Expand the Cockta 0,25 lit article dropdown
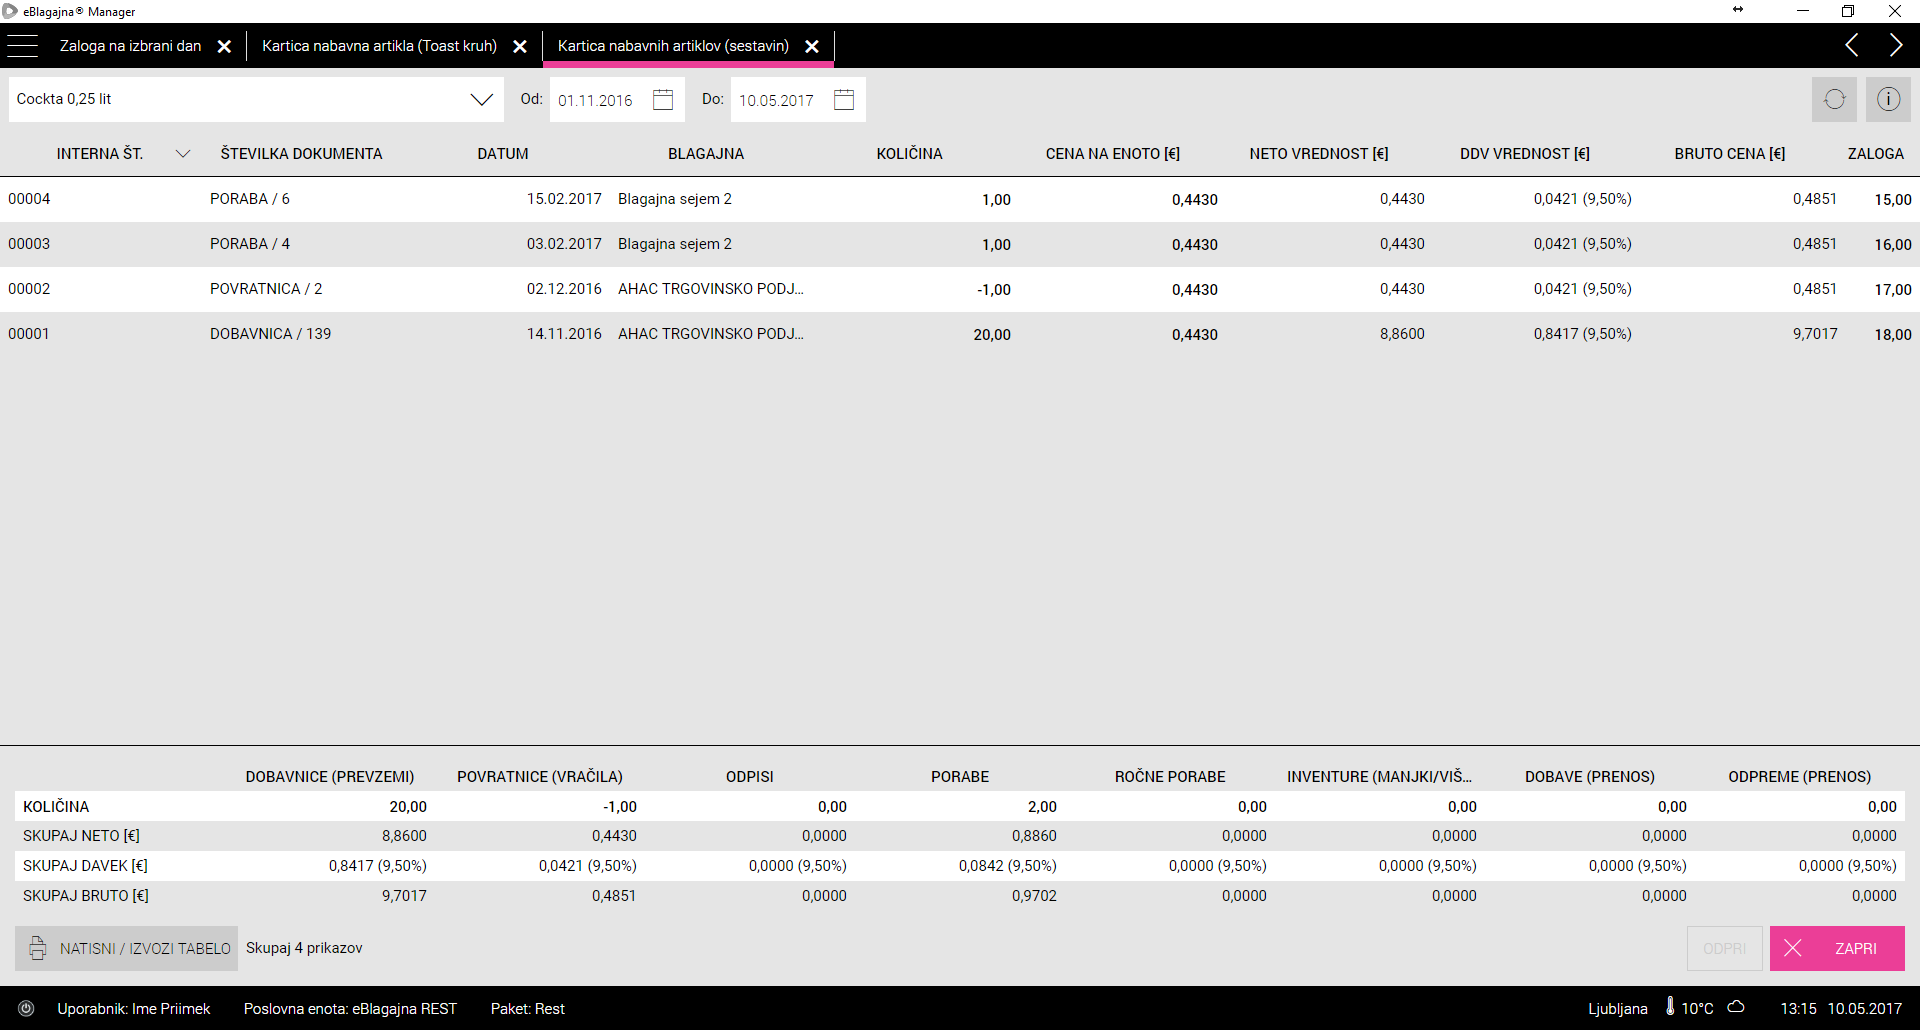Screen dimensions: 1920x1030 pos(481,100)
